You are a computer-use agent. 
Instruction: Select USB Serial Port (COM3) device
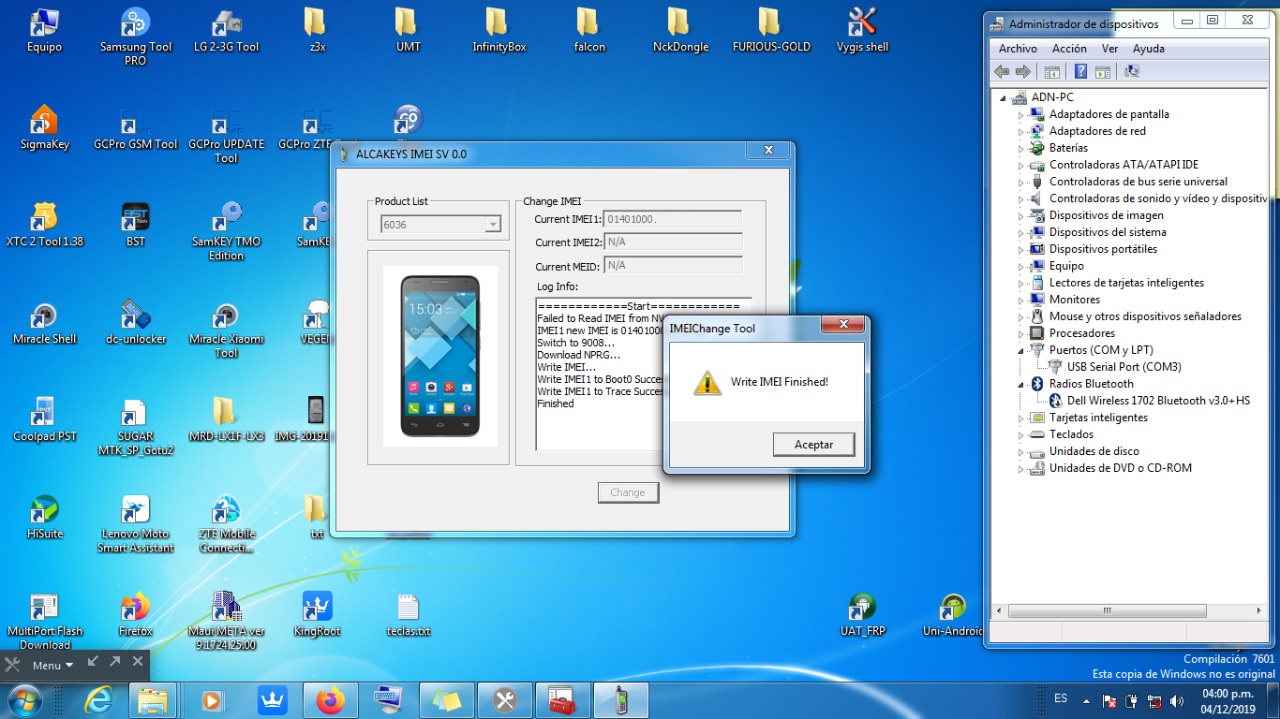click(x=1124, y=367)
